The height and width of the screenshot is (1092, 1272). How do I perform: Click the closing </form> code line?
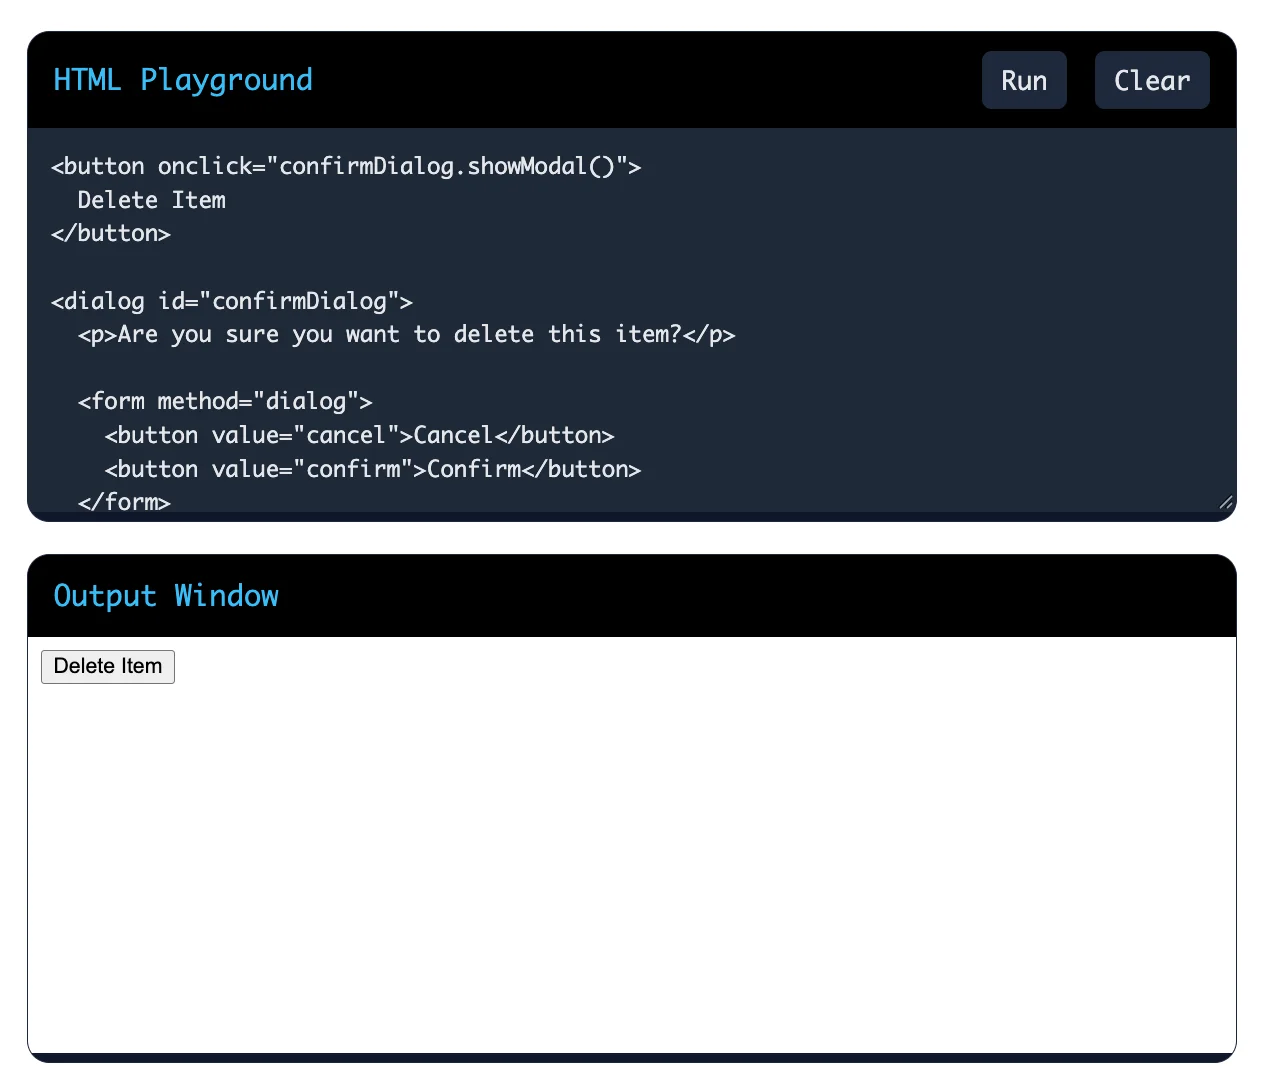tap(125, 501)
